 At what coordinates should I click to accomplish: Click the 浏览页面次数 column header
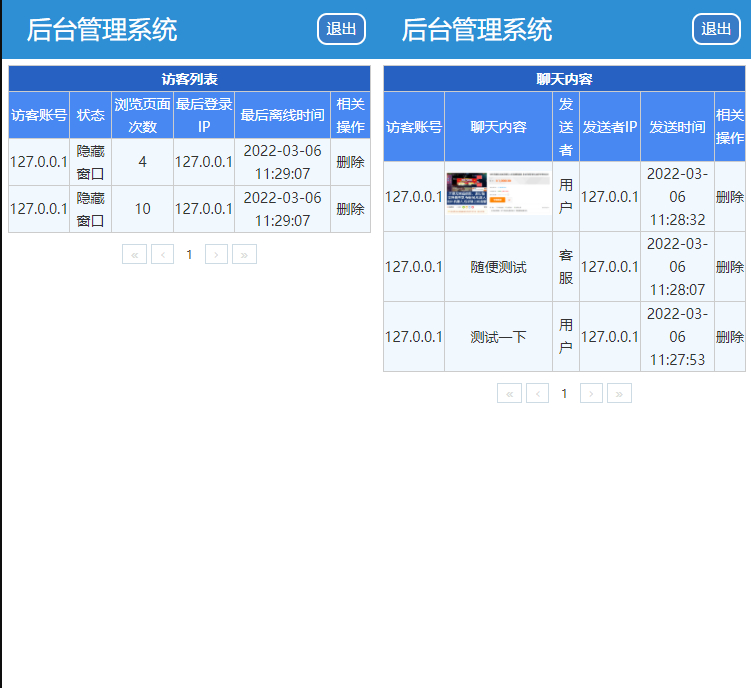coord(142,115)
